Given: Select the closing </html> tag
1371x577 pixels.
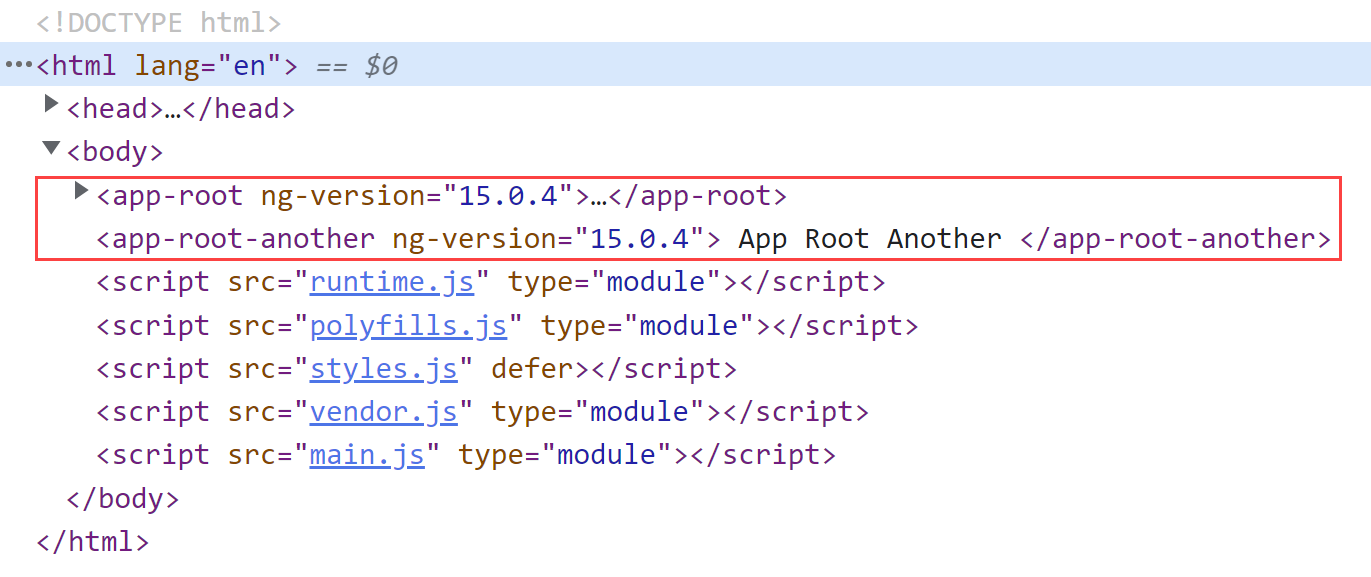Looking at the screenshot, I should (x=93, y=541).
